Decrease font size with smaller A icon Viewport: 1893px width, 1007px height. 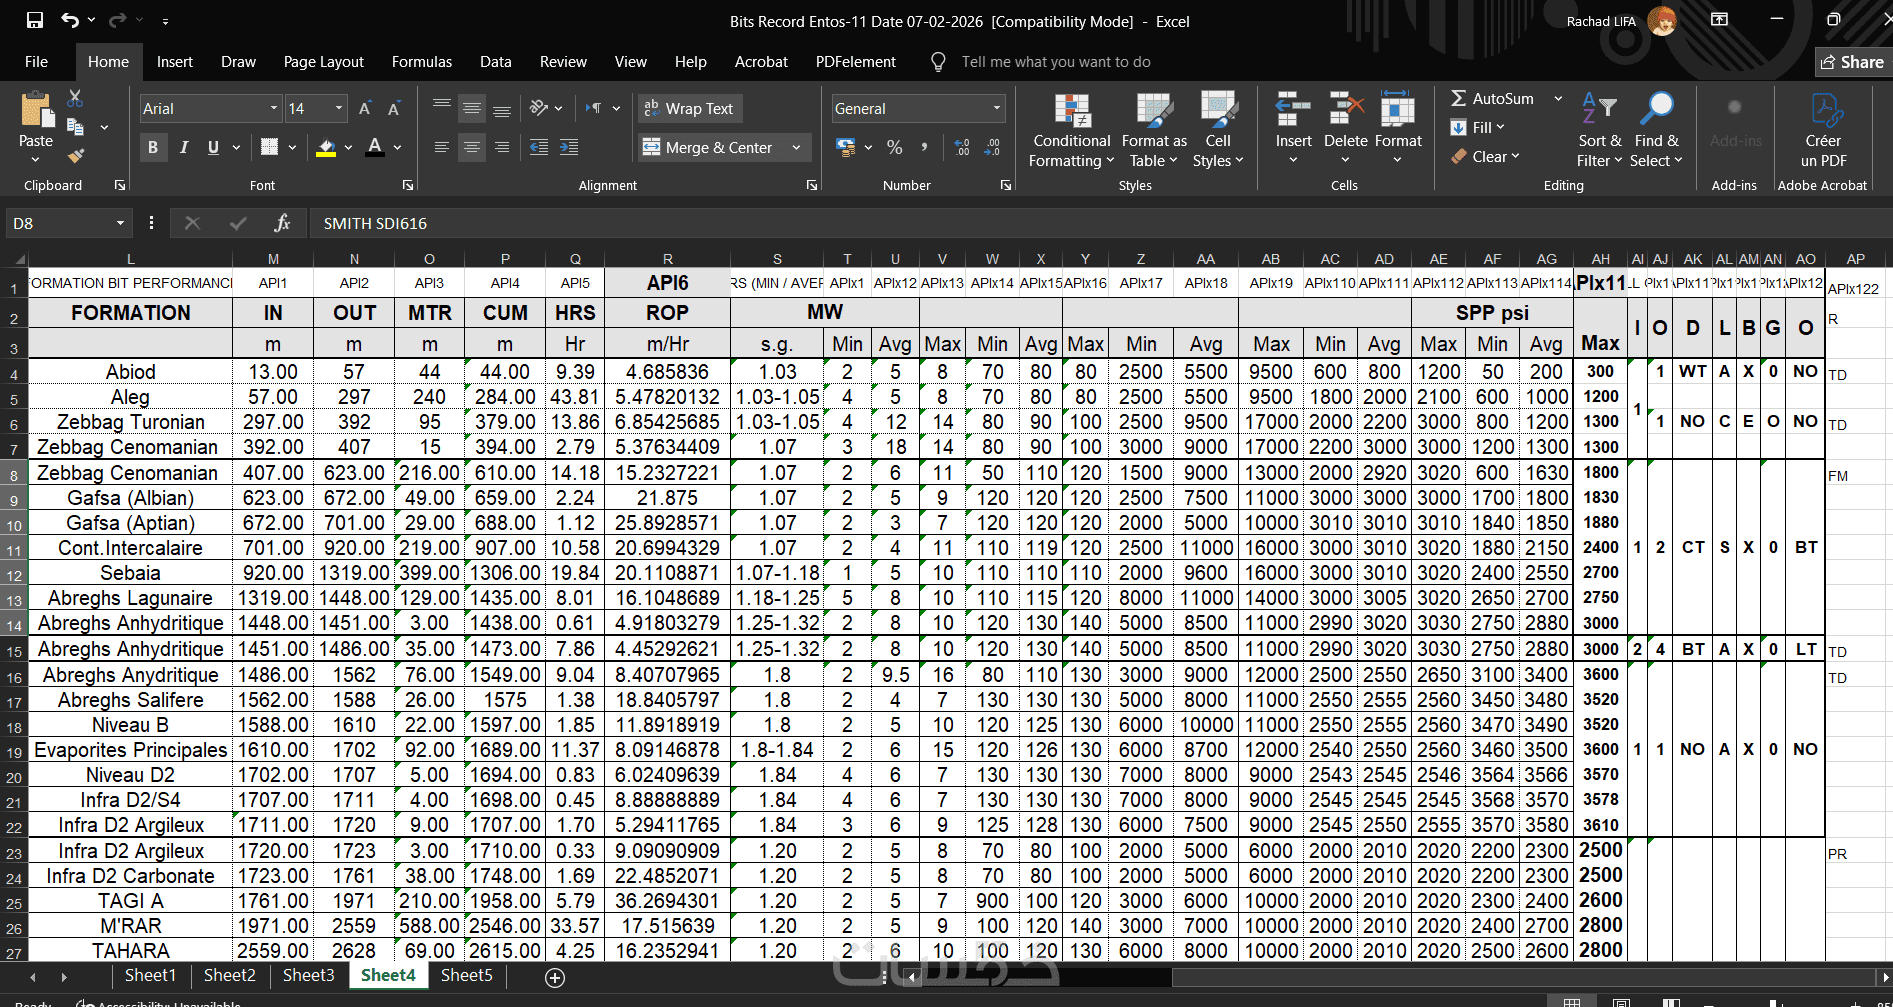(394, 108)
